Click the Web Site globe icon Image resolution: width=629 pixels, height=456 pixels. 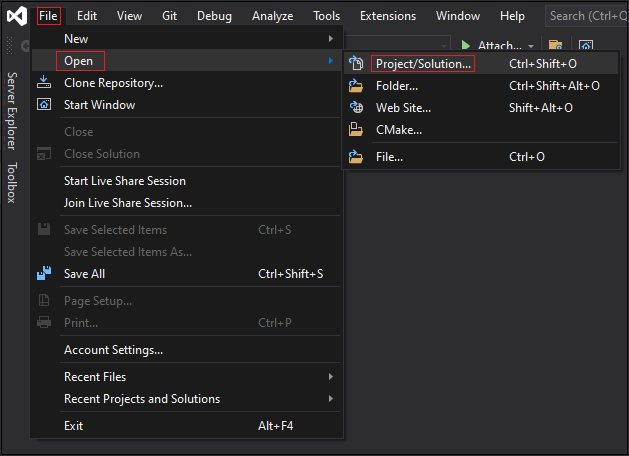356,107
